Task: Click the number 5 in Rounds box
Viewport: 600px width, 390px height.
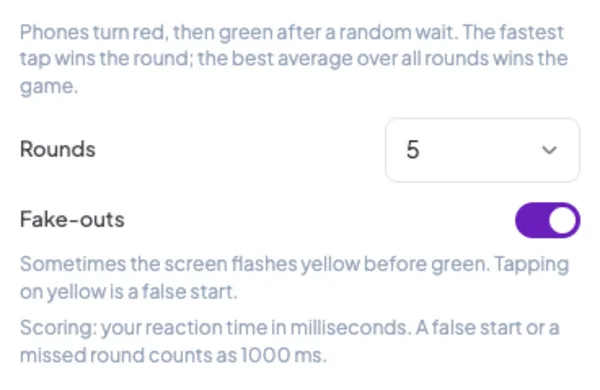Action: pos(412,150)
